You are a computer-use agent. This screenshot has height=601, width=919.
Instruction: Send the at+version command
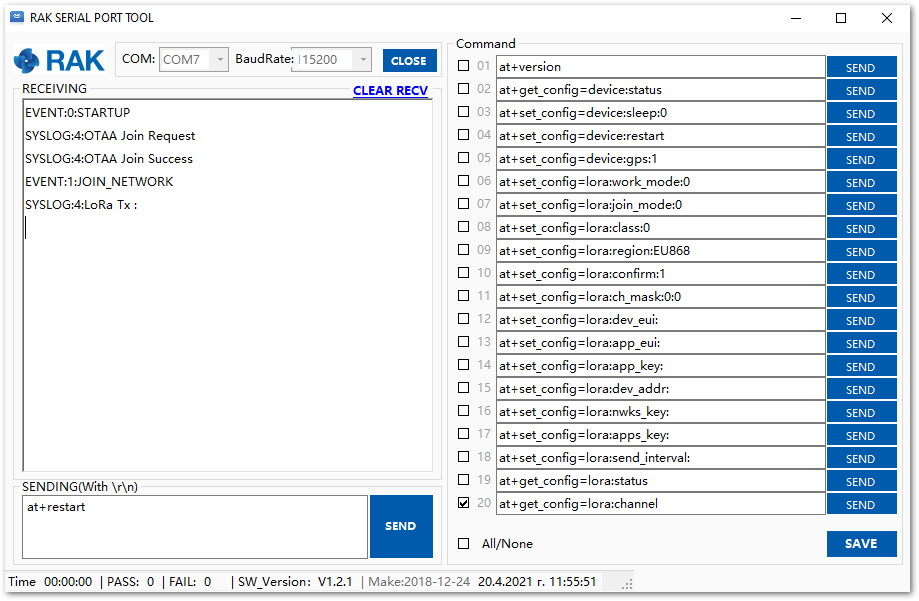coord(860,68)
